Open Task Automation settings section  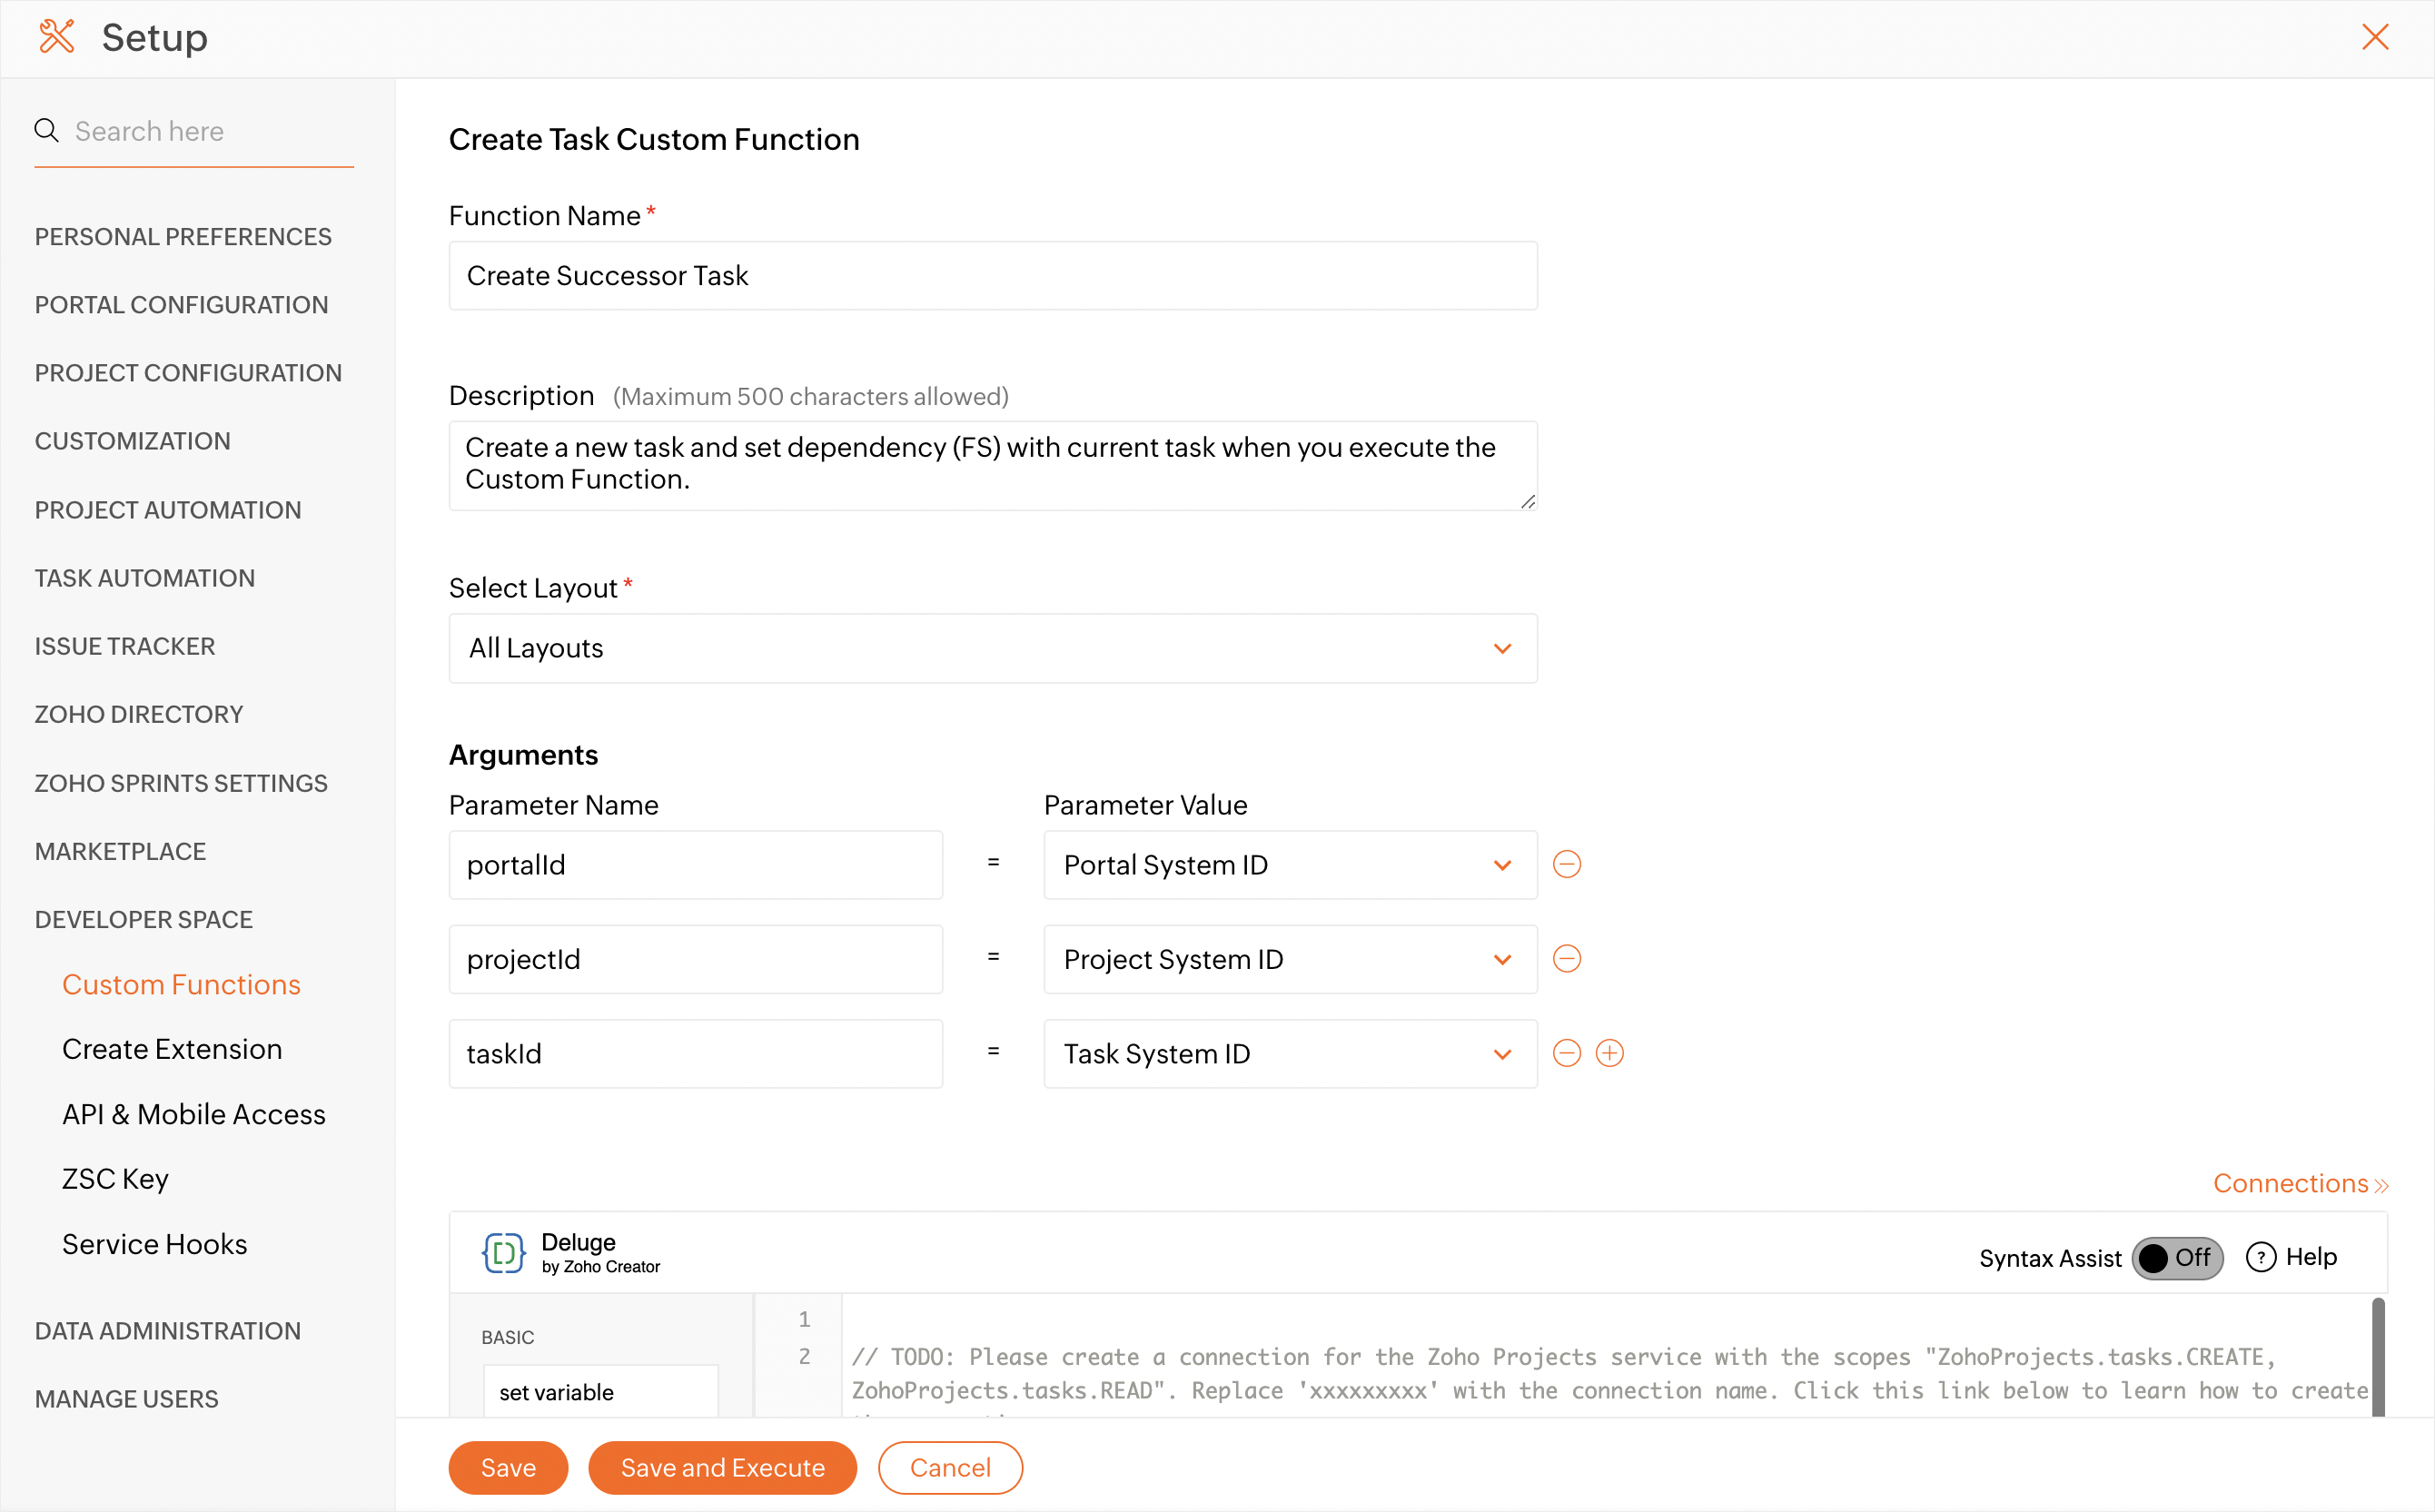145,578
